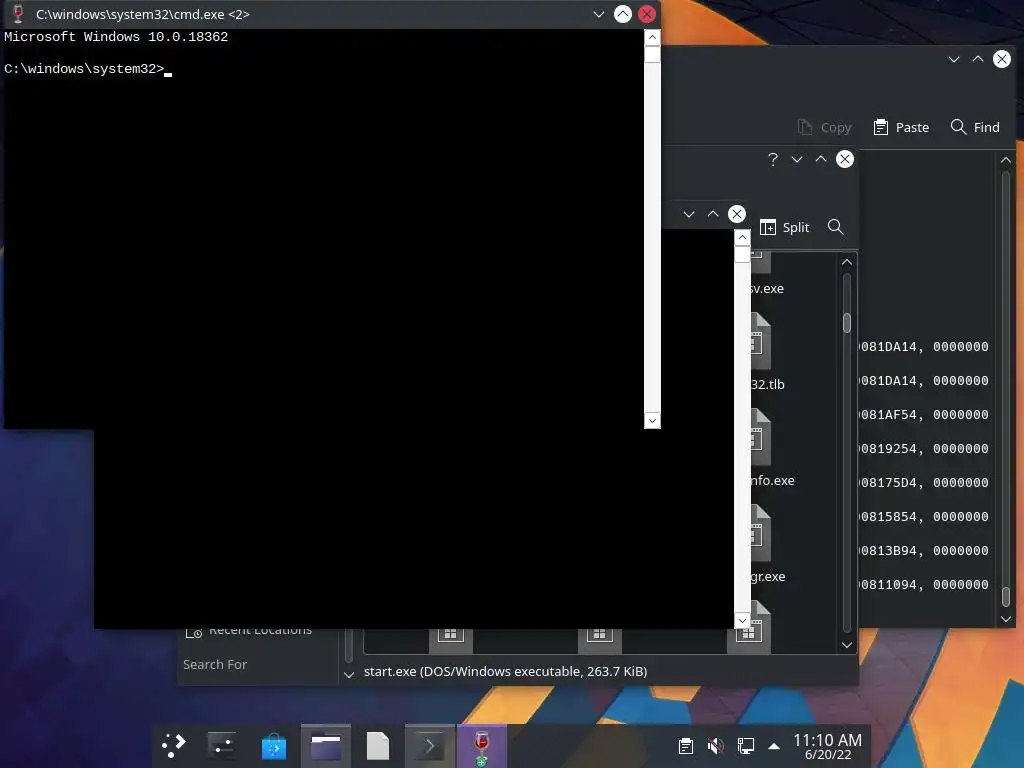Click editor line containing 08175D4
The height and width of the screenshot is (768, 1024).
(x=924, y=483)
